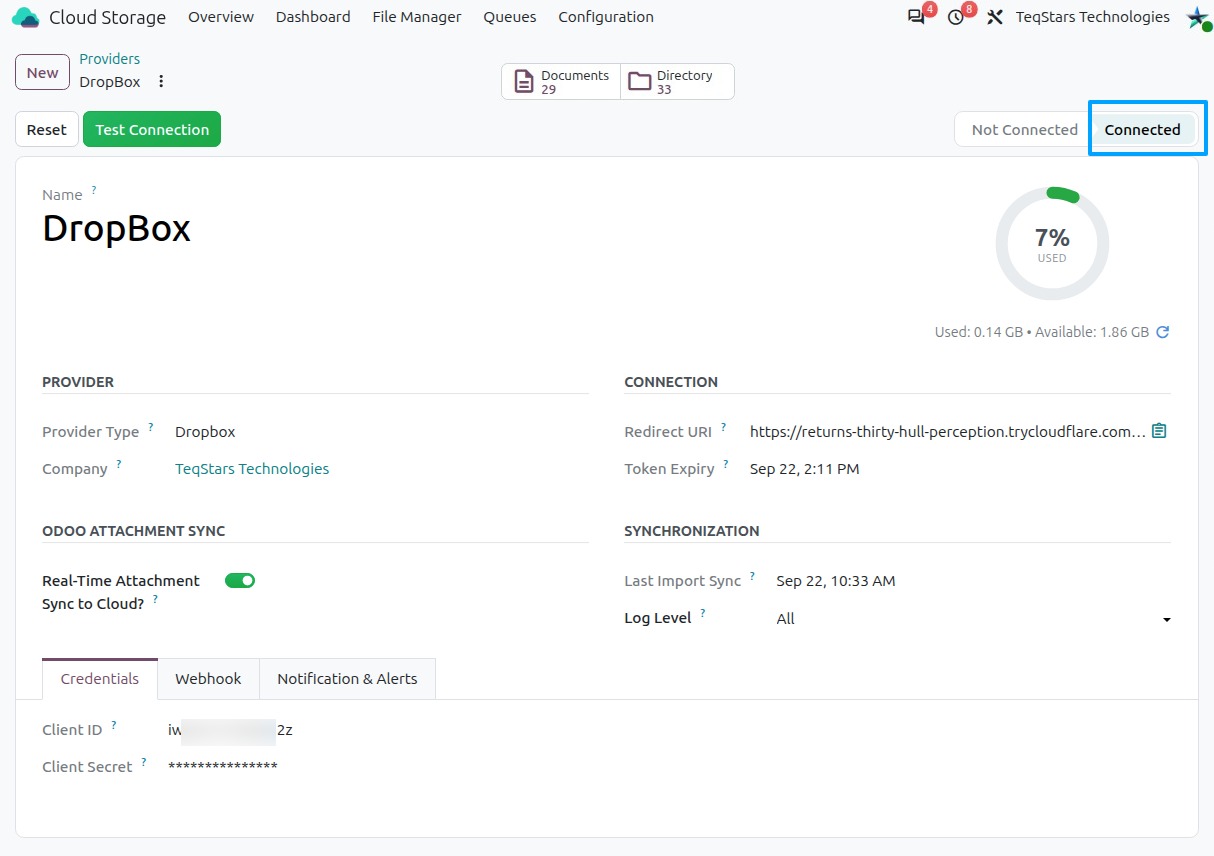Open the Directory 33 stat button
This screenshot has width=1214, height=856.
(678, 82)
